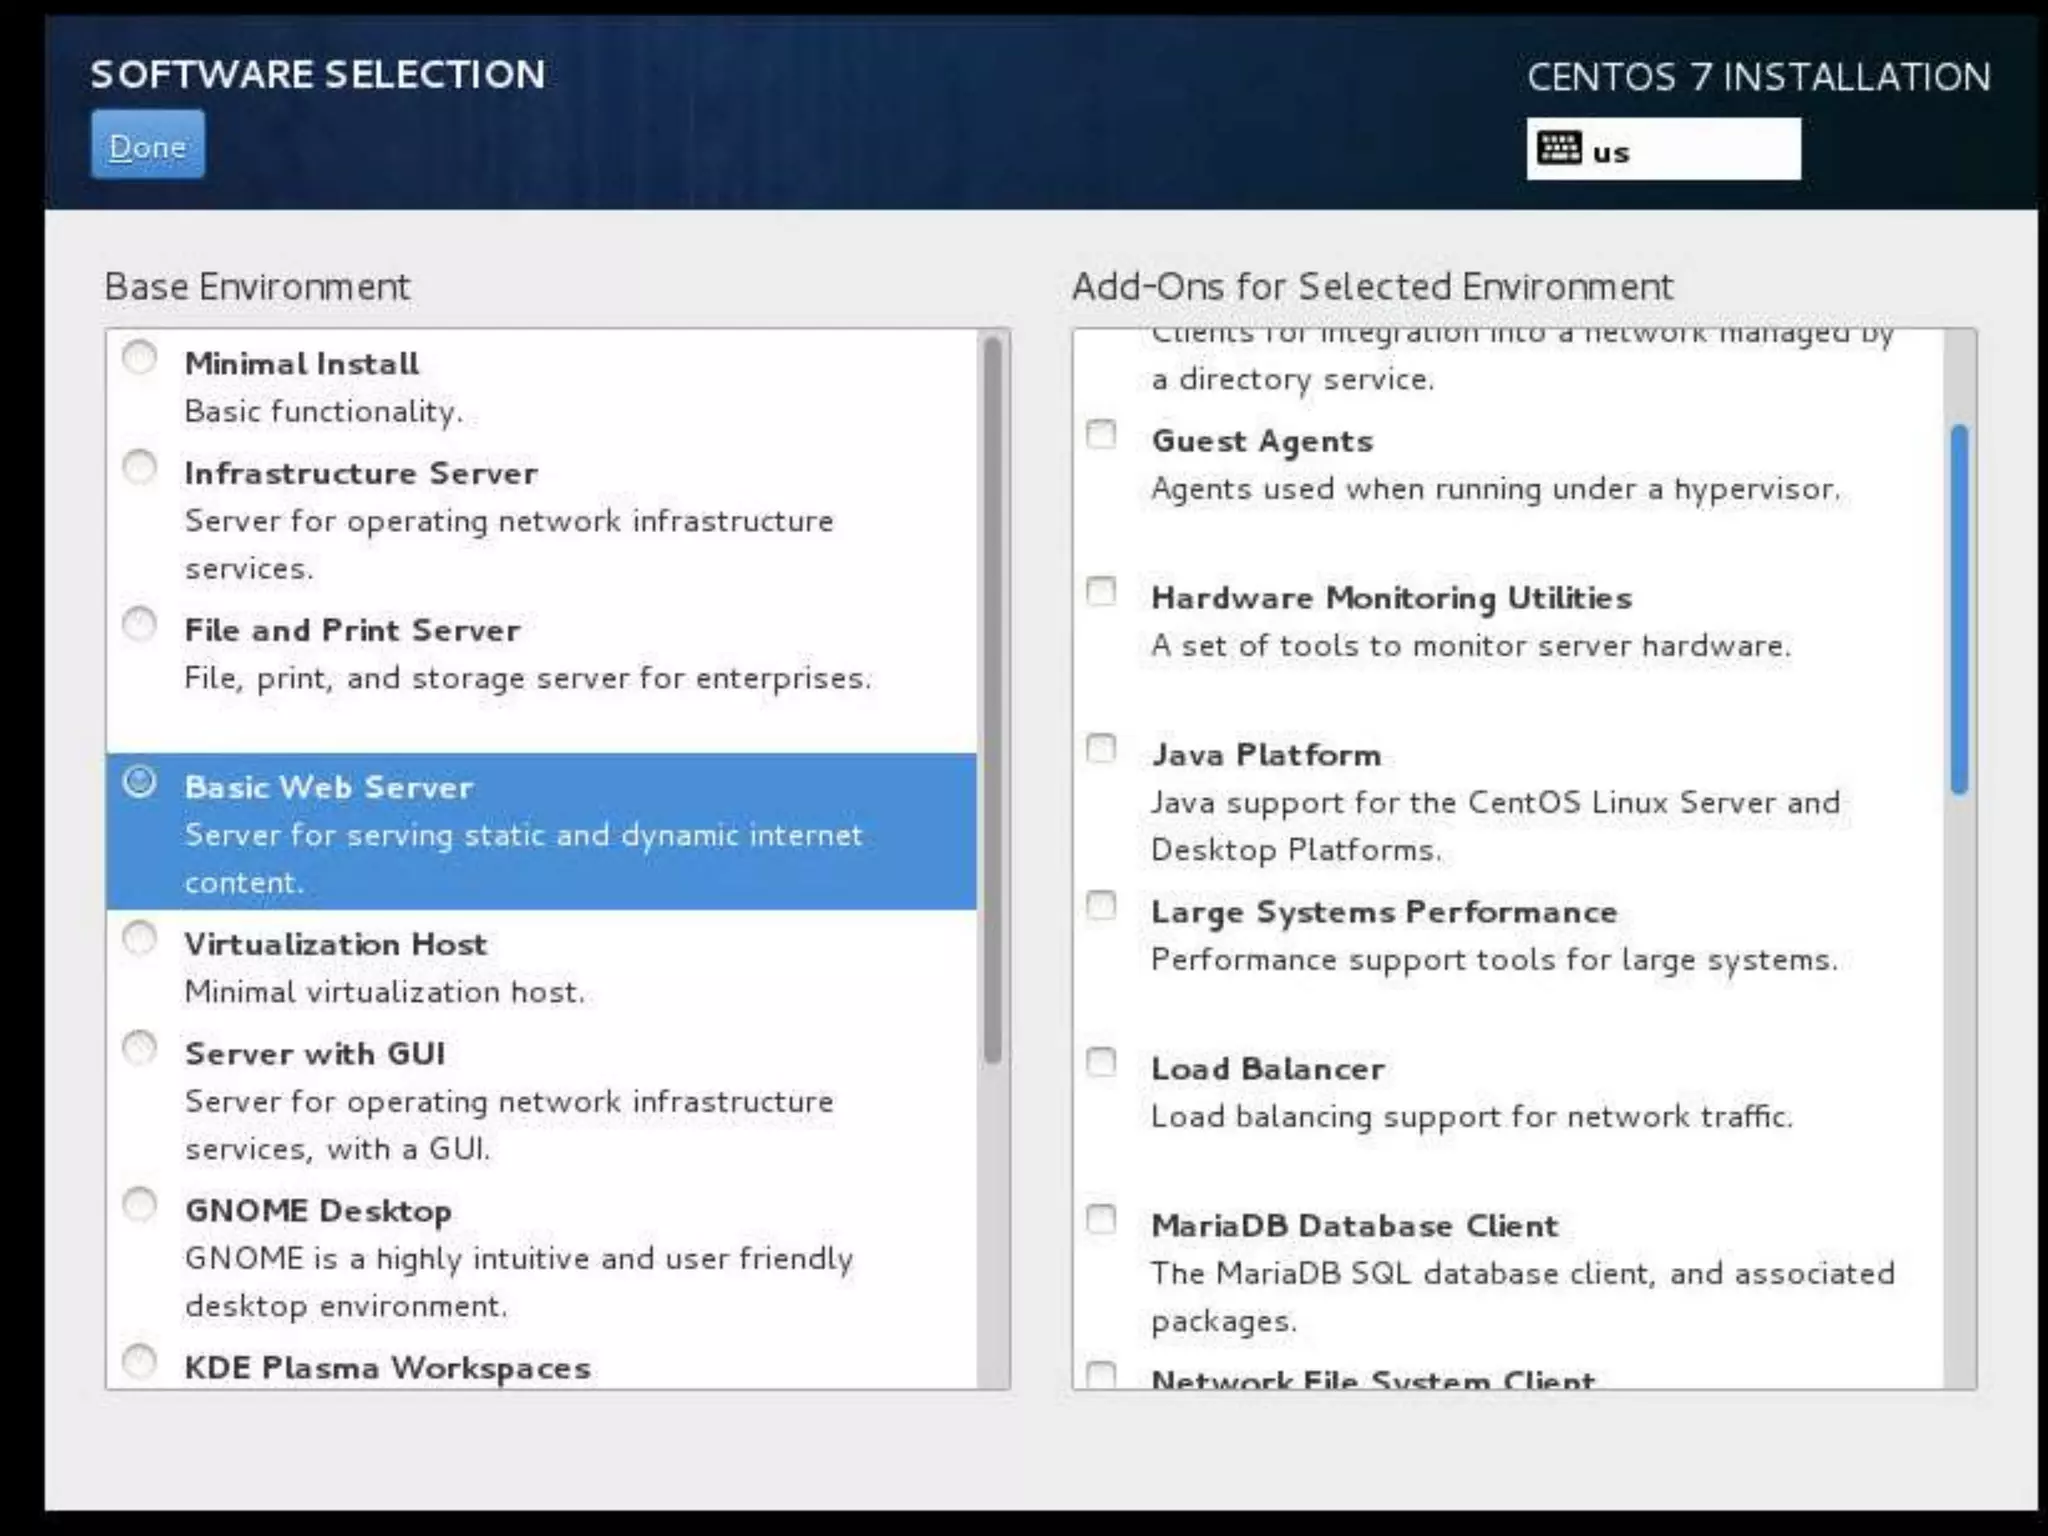2048x1536 pixels.
Task: Click the Done button
Action: pos(148,146)
